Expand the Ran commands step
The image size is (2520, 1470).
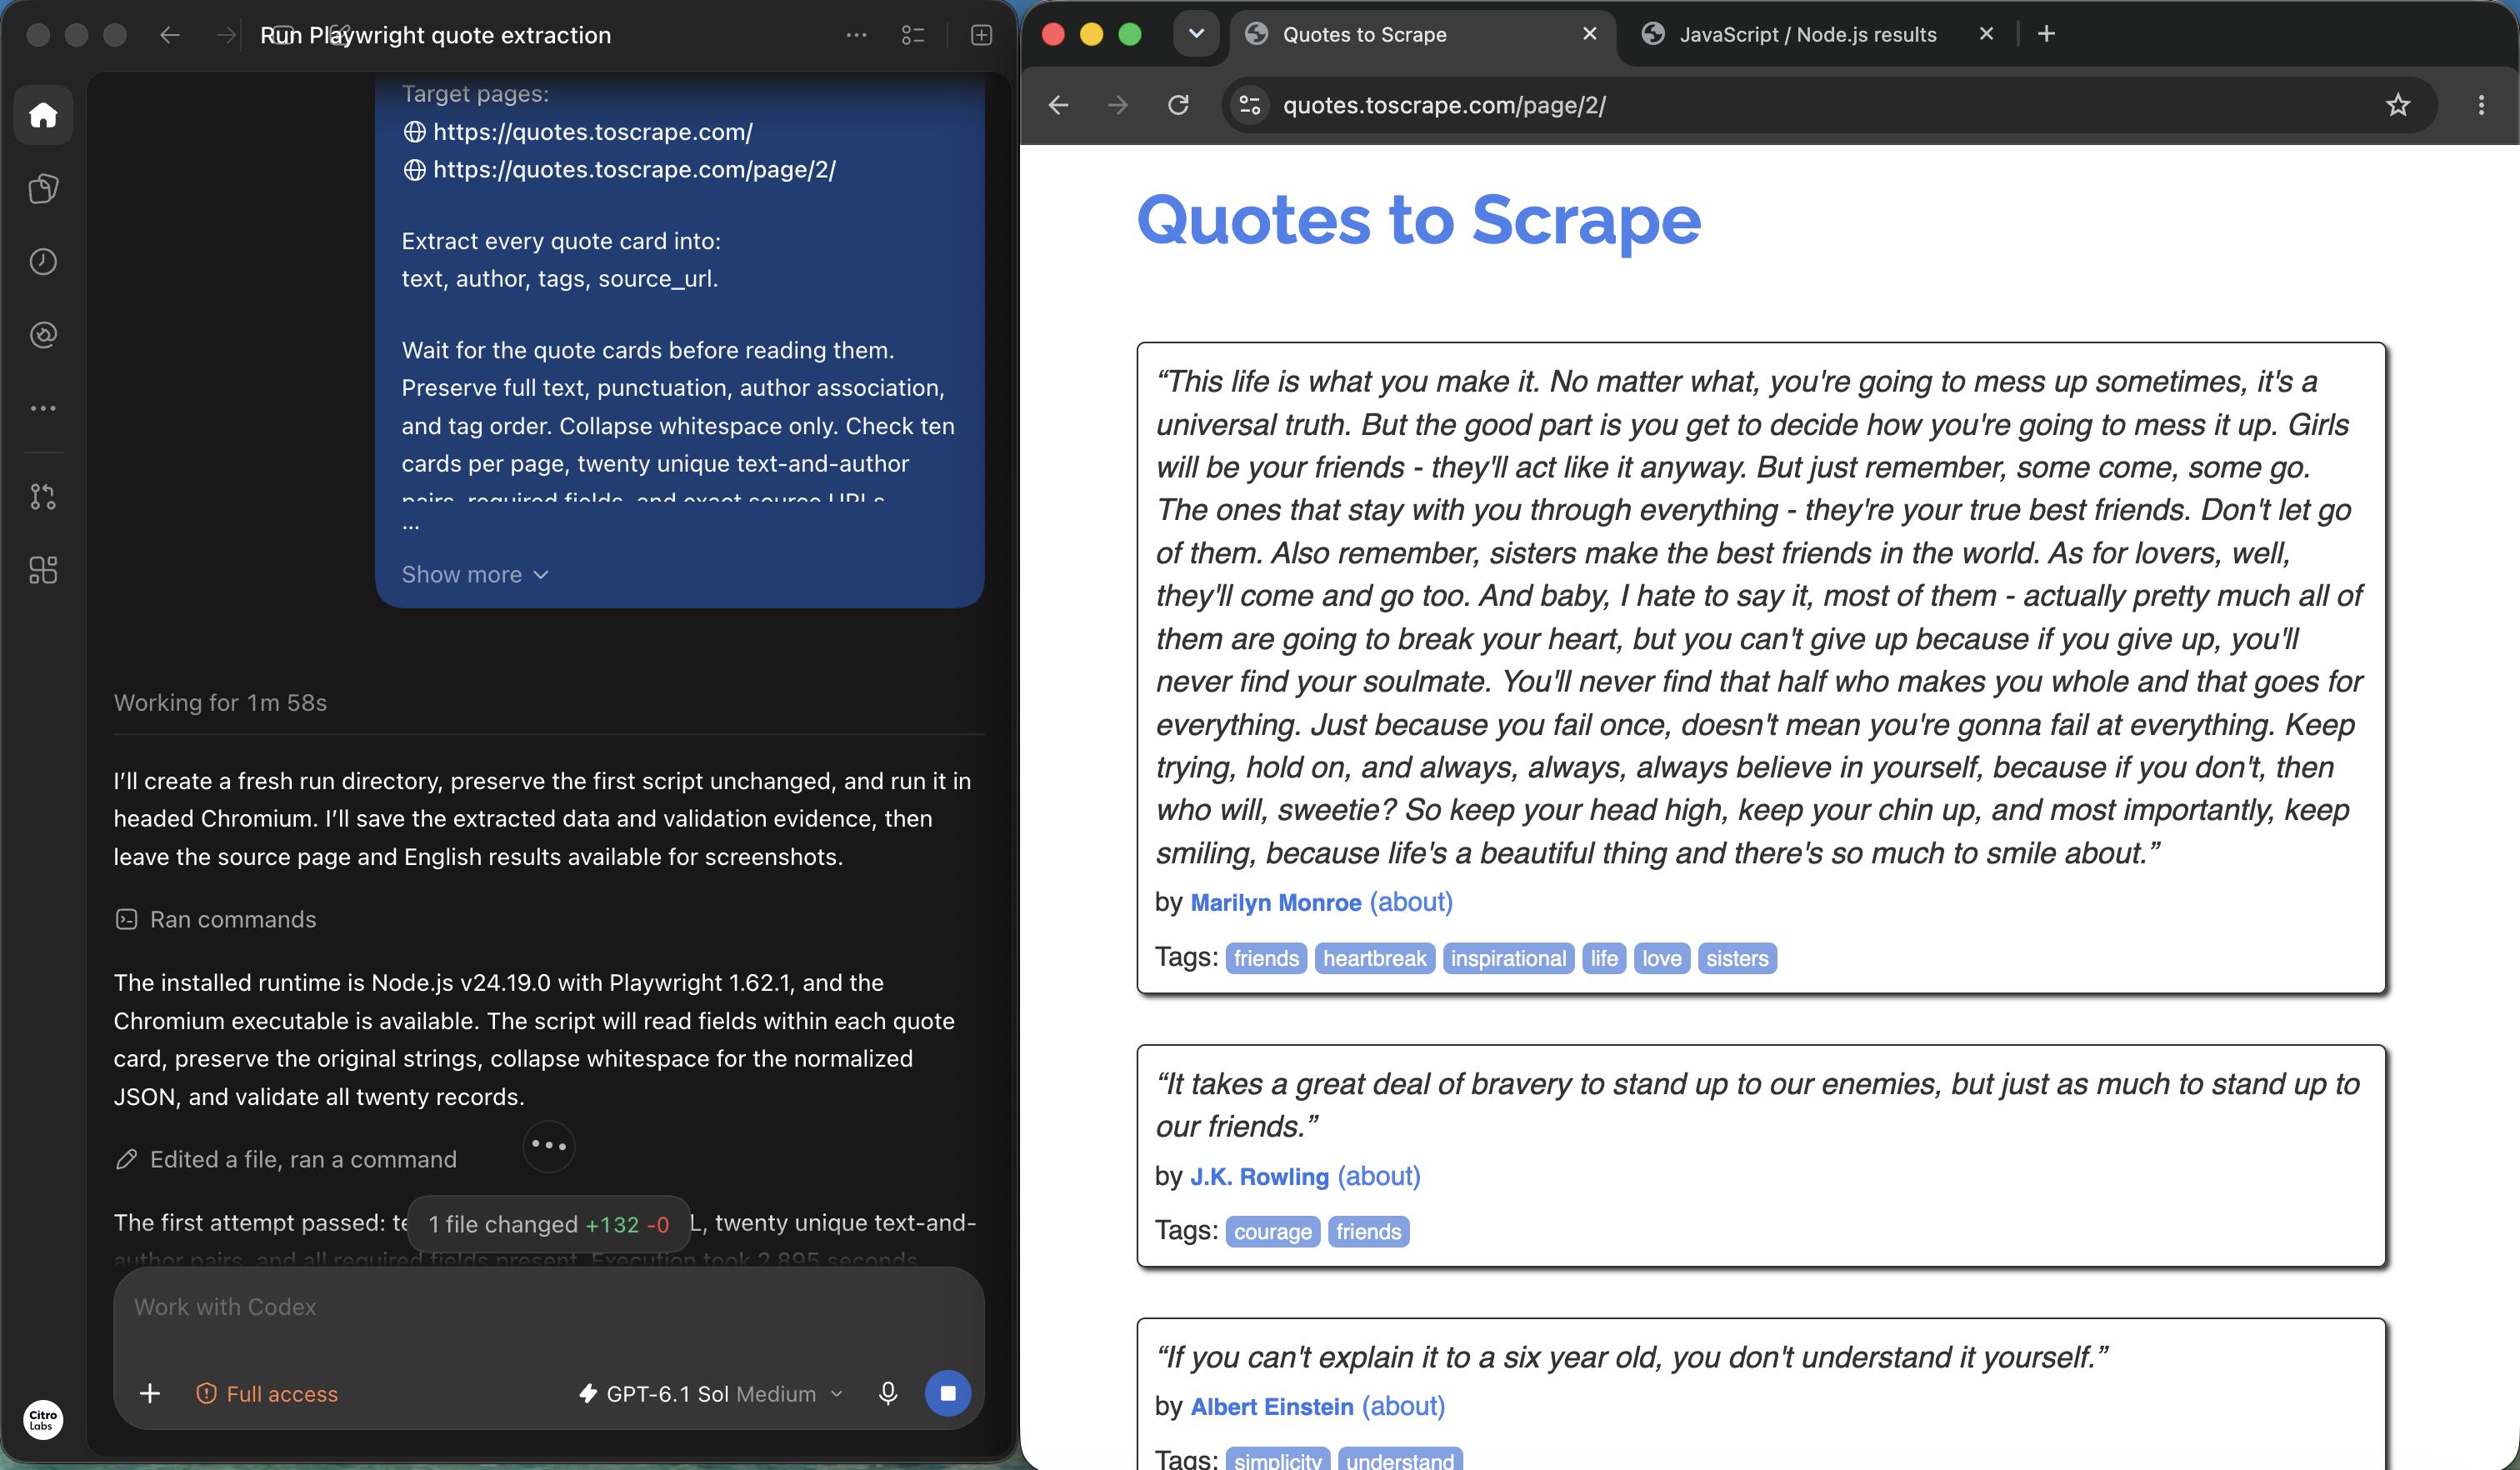[216, 920]
